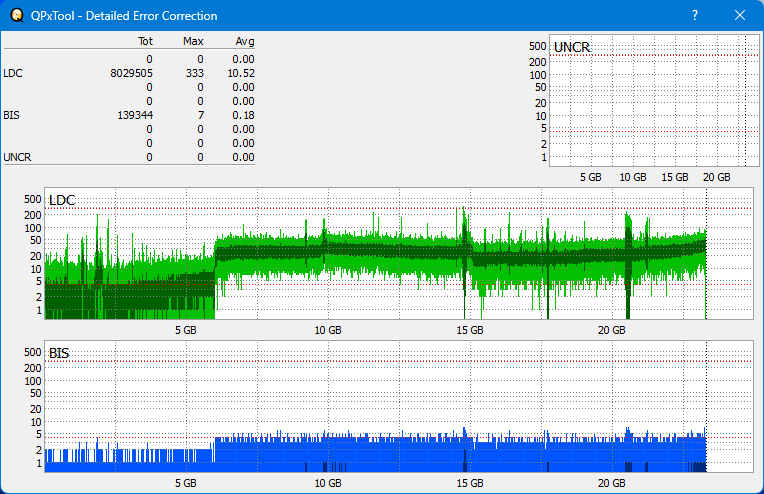Click the LDC graph title label
The width and height of the screenshot is (764, 494).
click(x=62, y=201)
